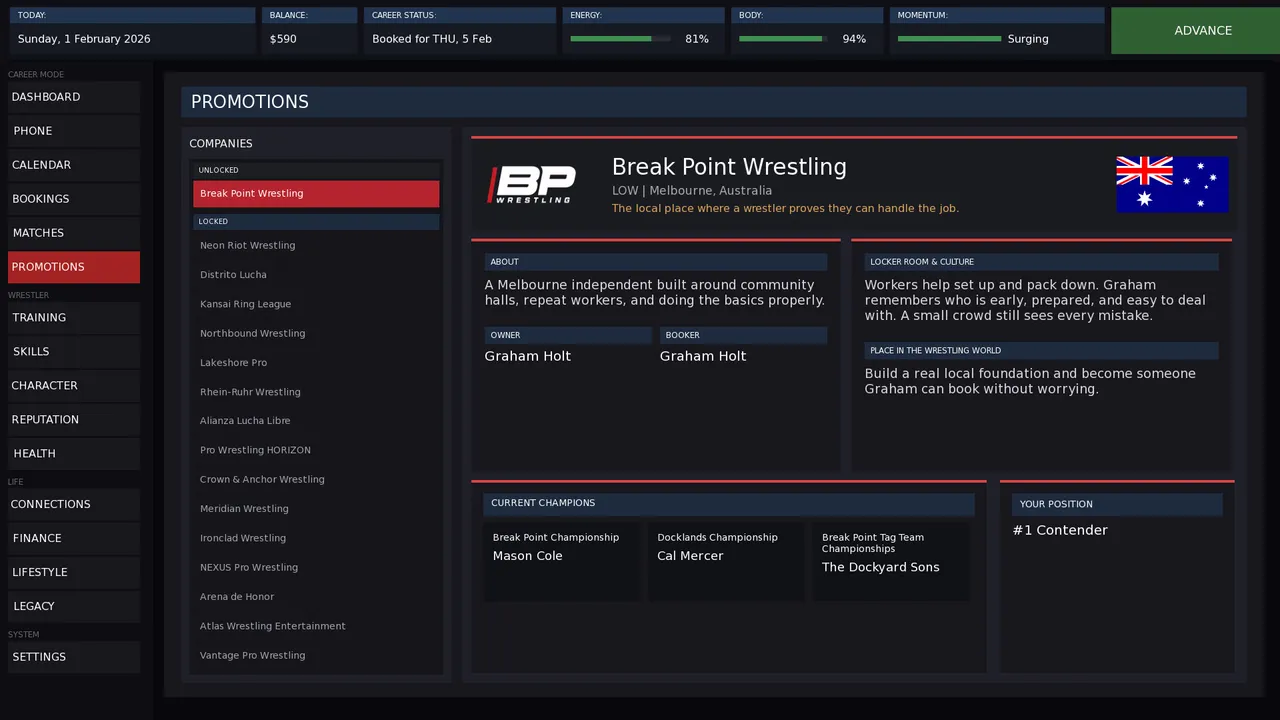Click the Momentum progress bar
Screen dimensions: 1280x720
tap(949, 39)
